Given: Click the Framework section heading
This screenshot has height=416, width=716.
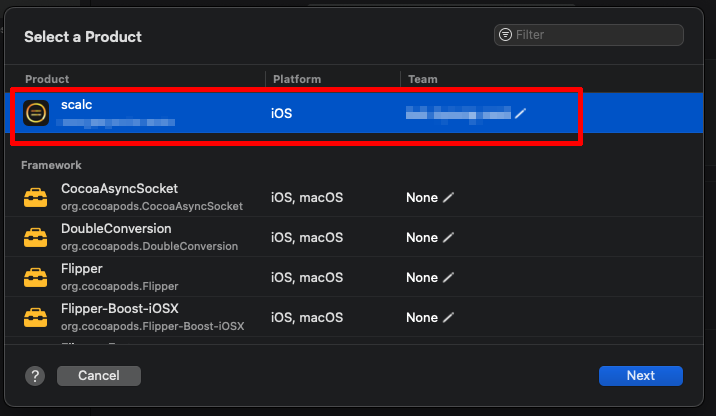Looking at the screenshot, I should click(51, 165).
